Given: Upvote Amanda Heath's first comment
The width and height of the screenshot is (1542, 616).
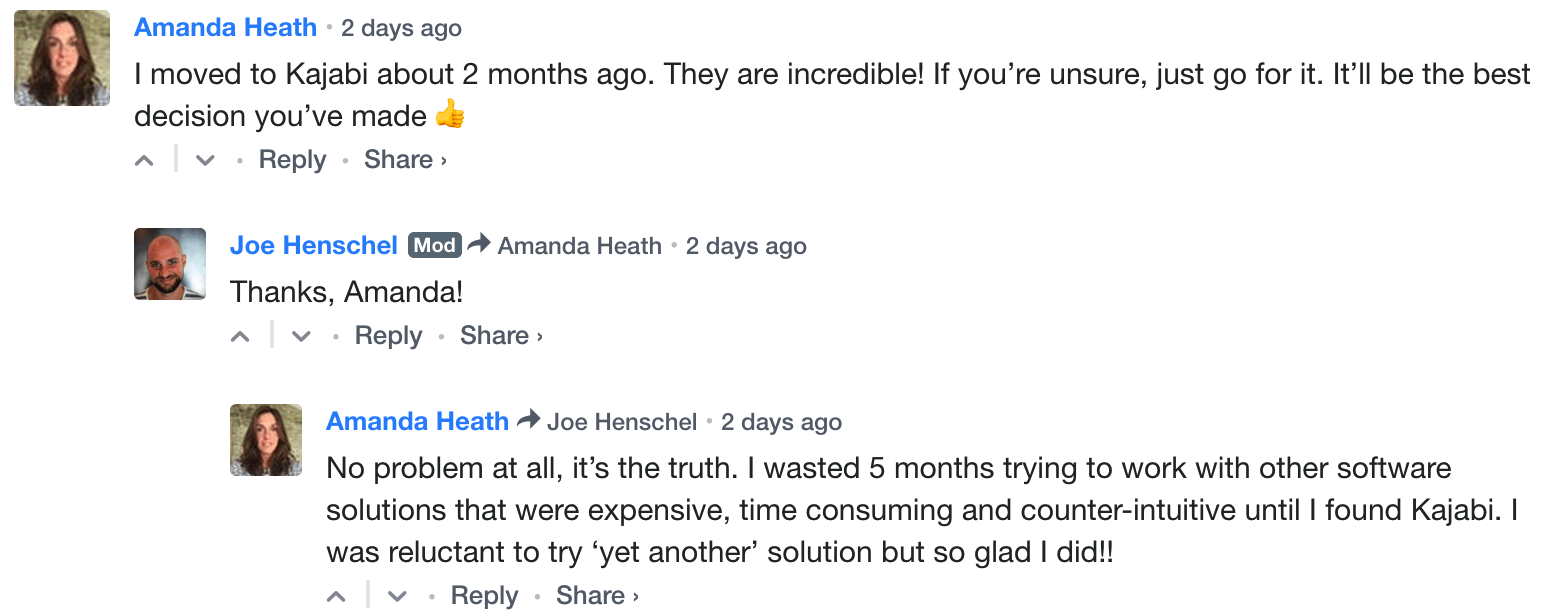Looking at the screenshot, I should click(145, 160).
